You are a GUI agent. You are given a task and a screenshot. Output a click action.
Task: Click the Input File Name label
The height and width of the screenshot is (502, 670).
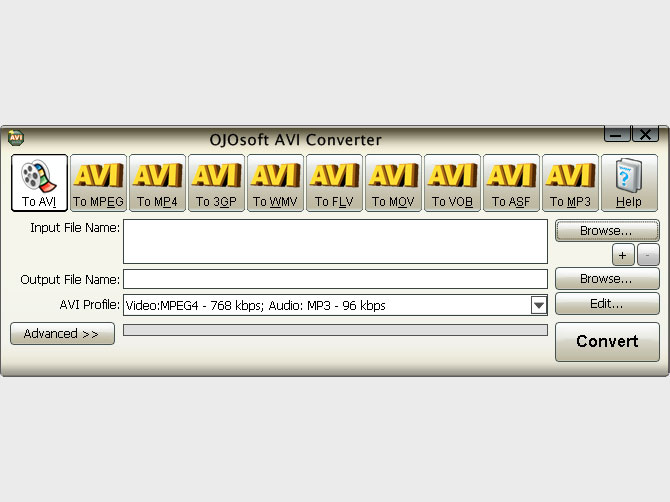pyautogui.click(x=75, y=228)
